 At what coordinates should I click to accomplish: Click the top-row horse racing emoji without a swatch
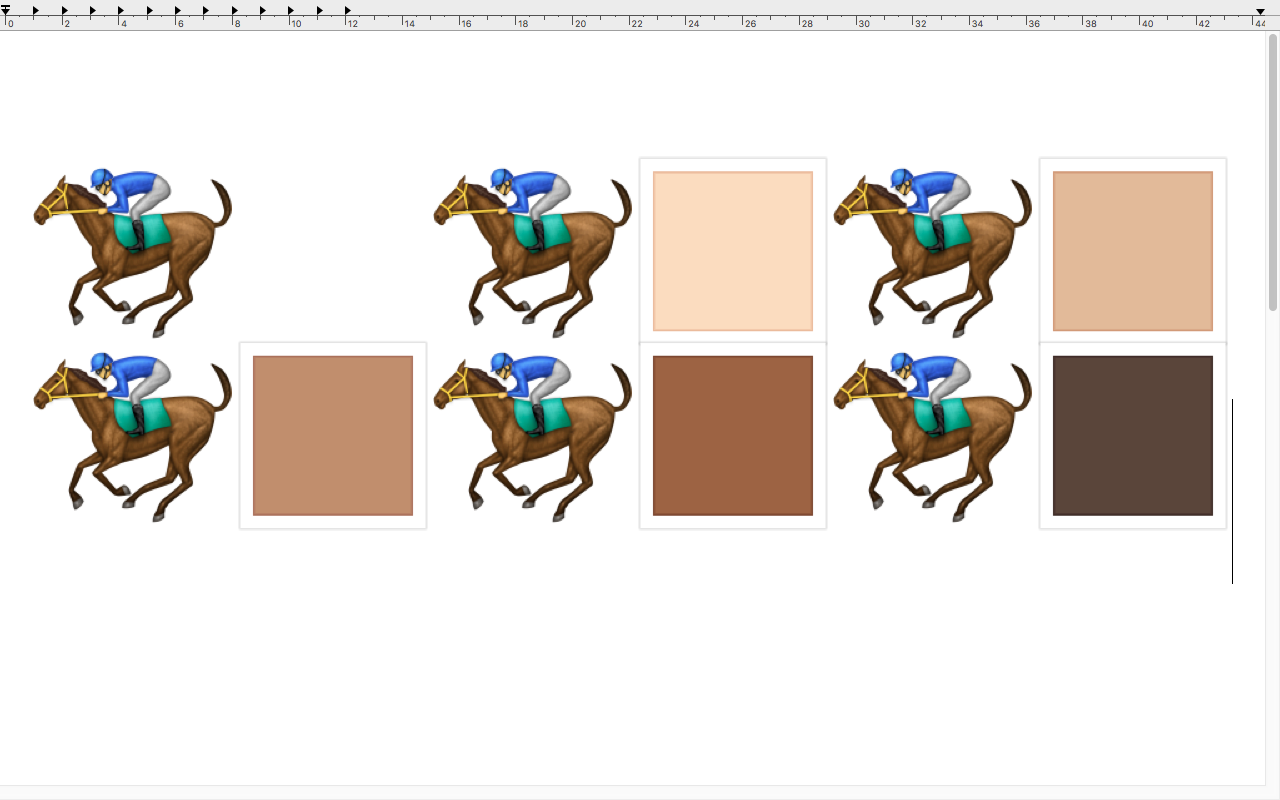click(133, 252)
